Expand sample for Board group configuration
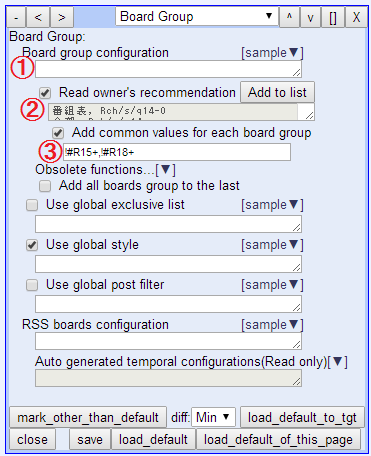The width and height of the screenshot is (371, 456). (272, 53)
